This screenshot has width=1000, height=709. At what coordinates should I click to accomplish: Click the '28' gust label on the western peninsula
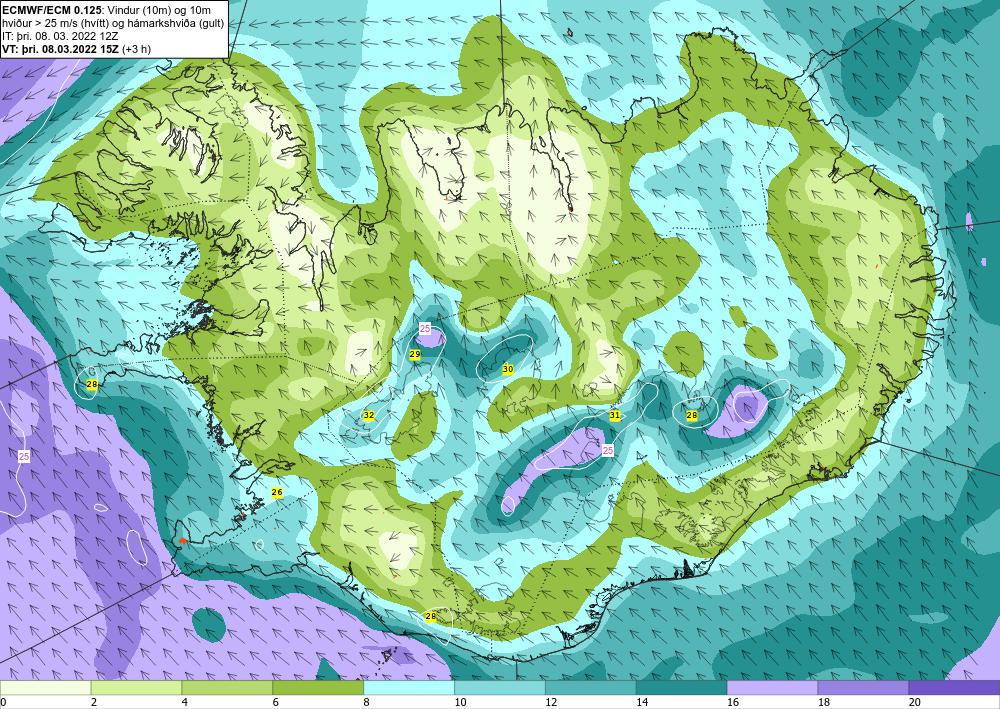(92, 384)
